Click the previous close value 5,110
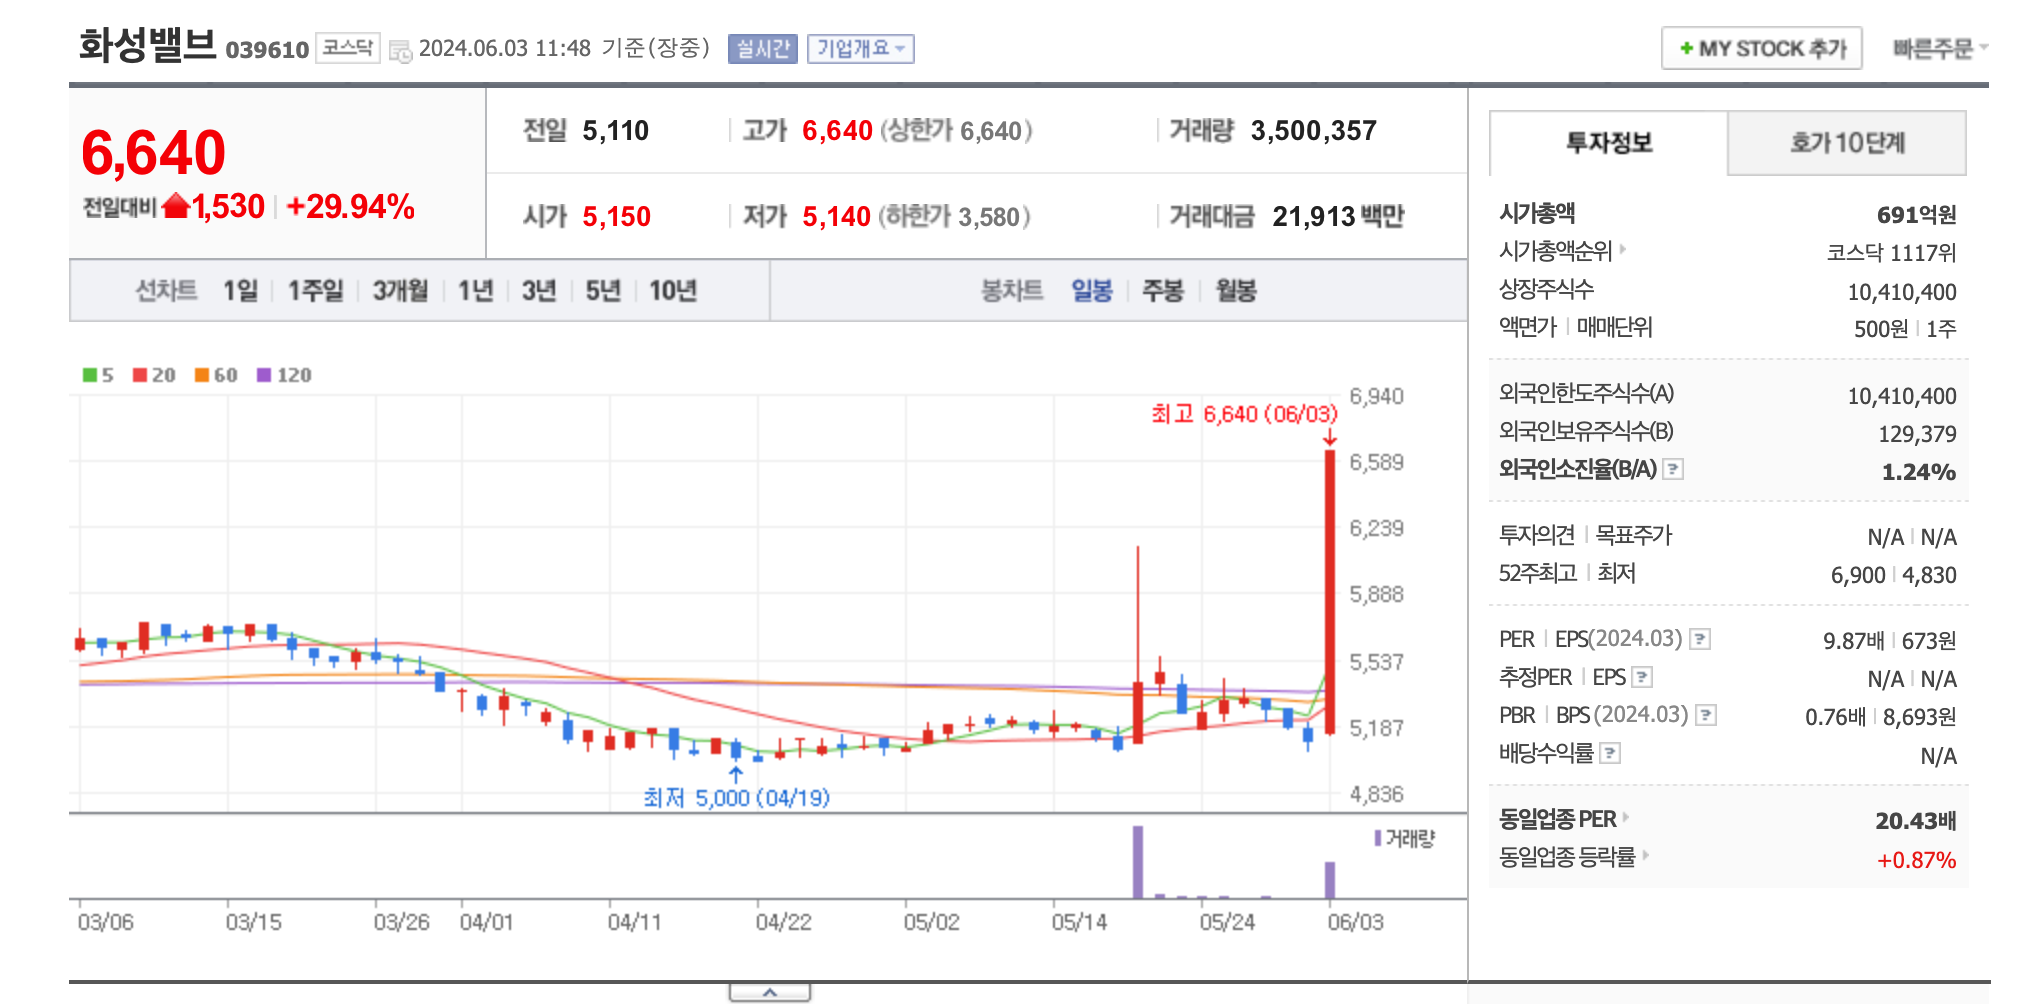 point(616,131)
